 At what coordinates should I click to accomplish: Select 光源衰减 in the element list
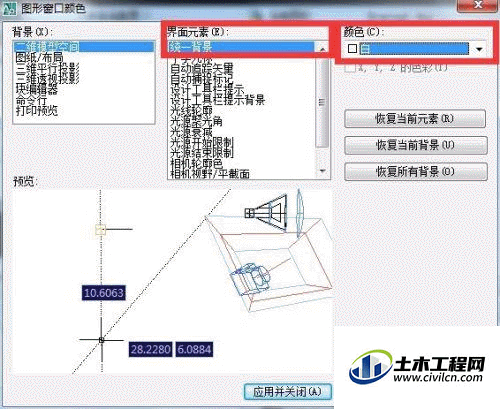[x=241, y=132]
